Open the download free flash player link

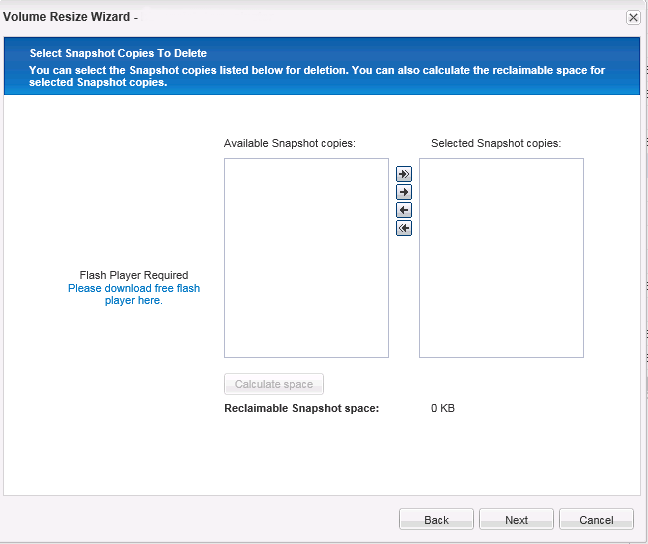coord(134,294)
